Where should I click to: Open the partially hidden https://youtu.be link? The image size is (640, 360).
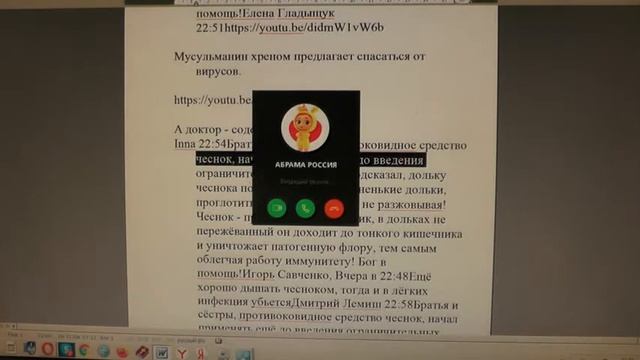pyautogui.click(x=213, y=100)
